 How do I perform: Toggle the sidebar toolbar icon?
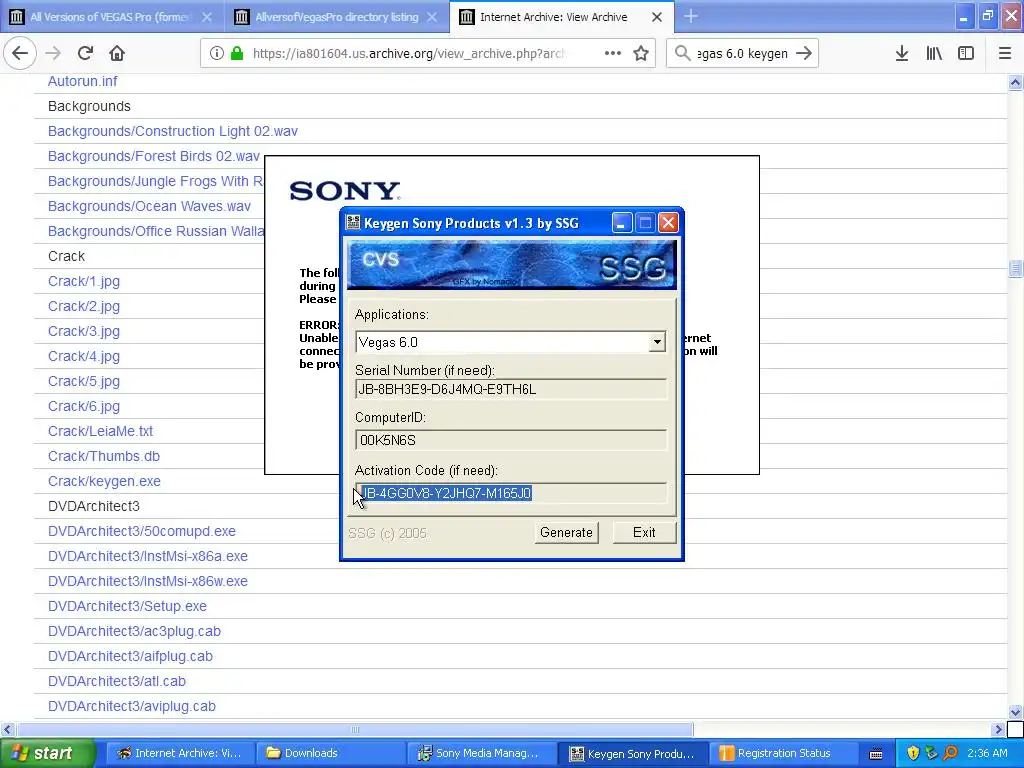tap(966, 54)
